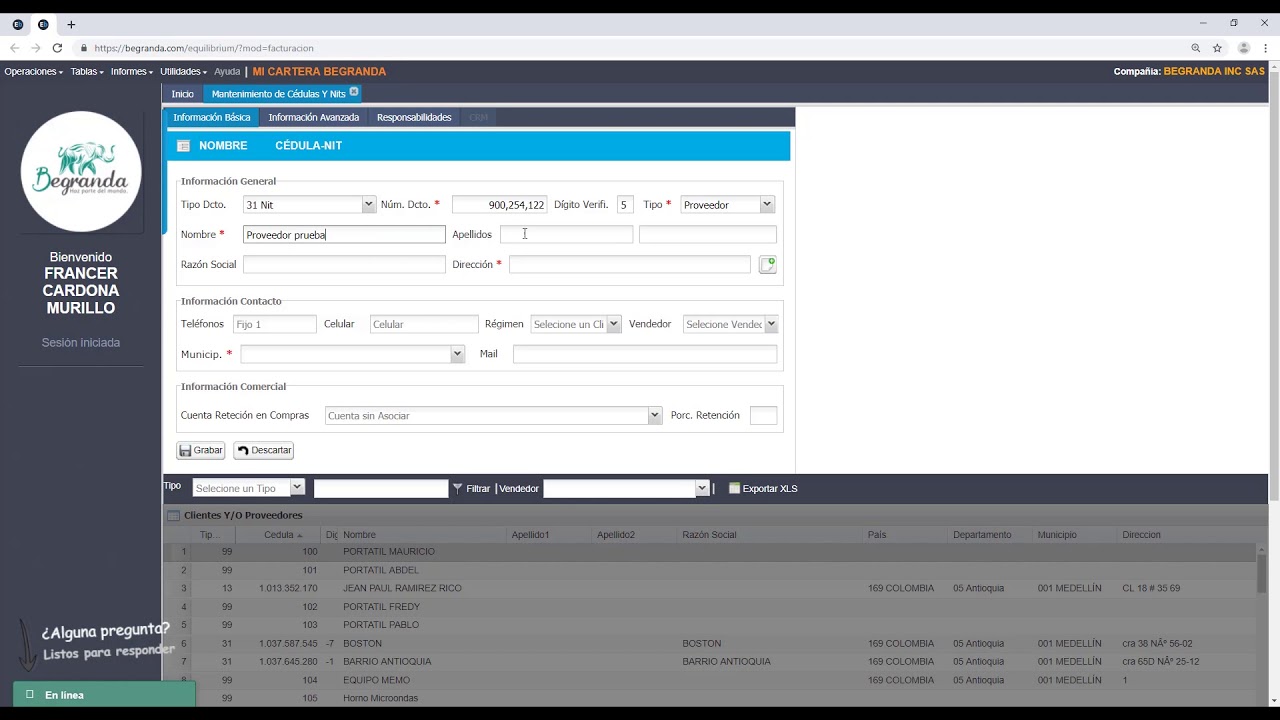Open the browser zoom magnifier icon

point(1196,48)
